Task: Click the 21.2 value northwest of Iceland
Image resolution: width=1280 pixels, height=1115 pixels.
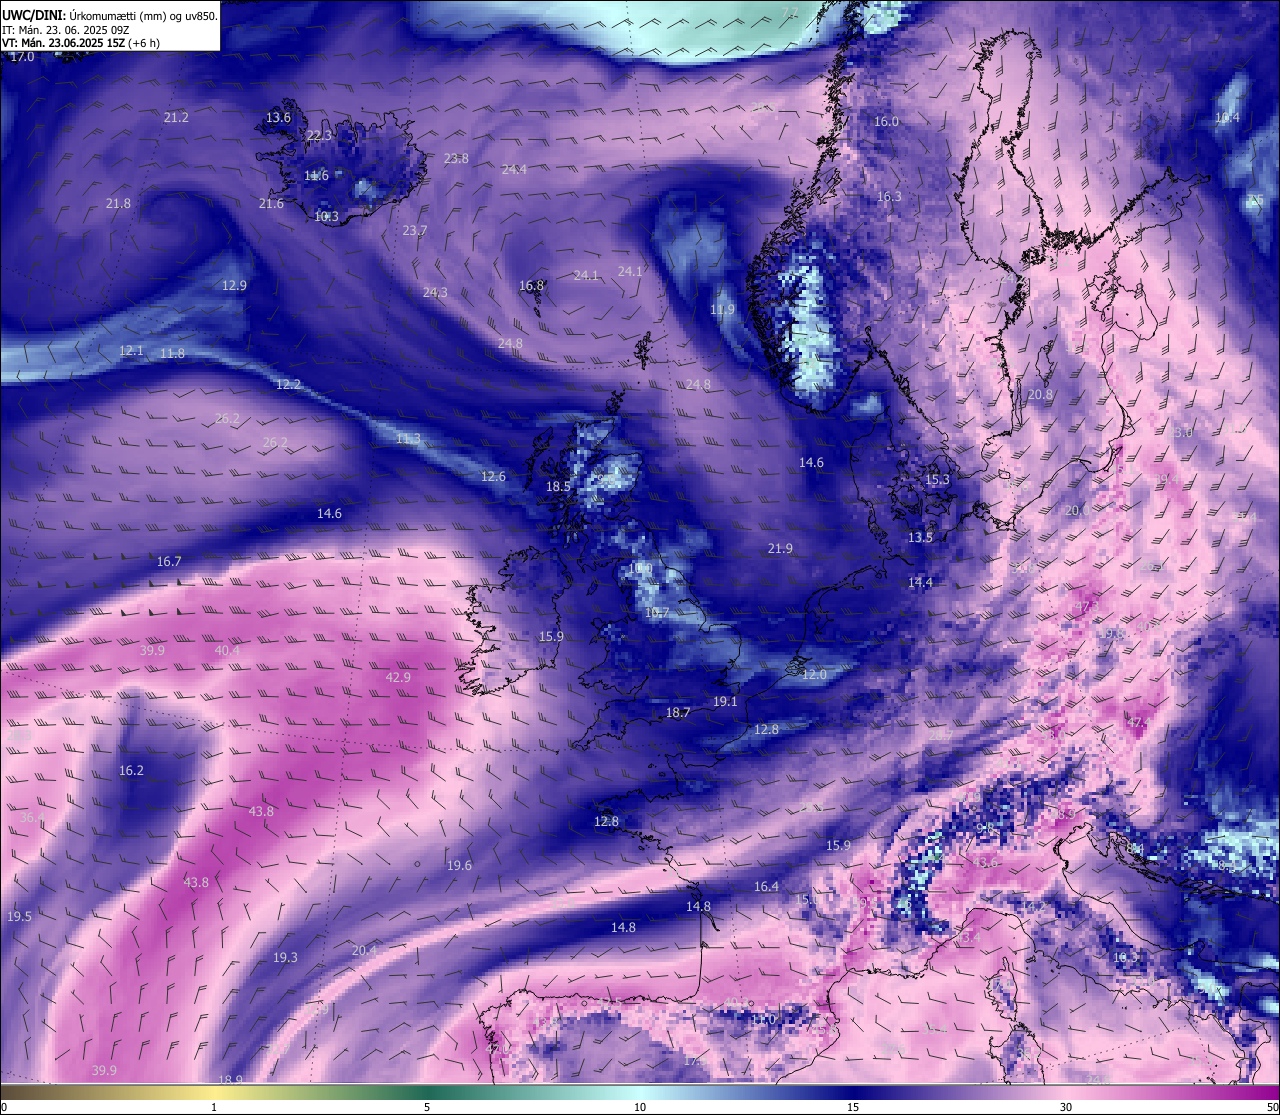Action: click(x=176, y=117)
